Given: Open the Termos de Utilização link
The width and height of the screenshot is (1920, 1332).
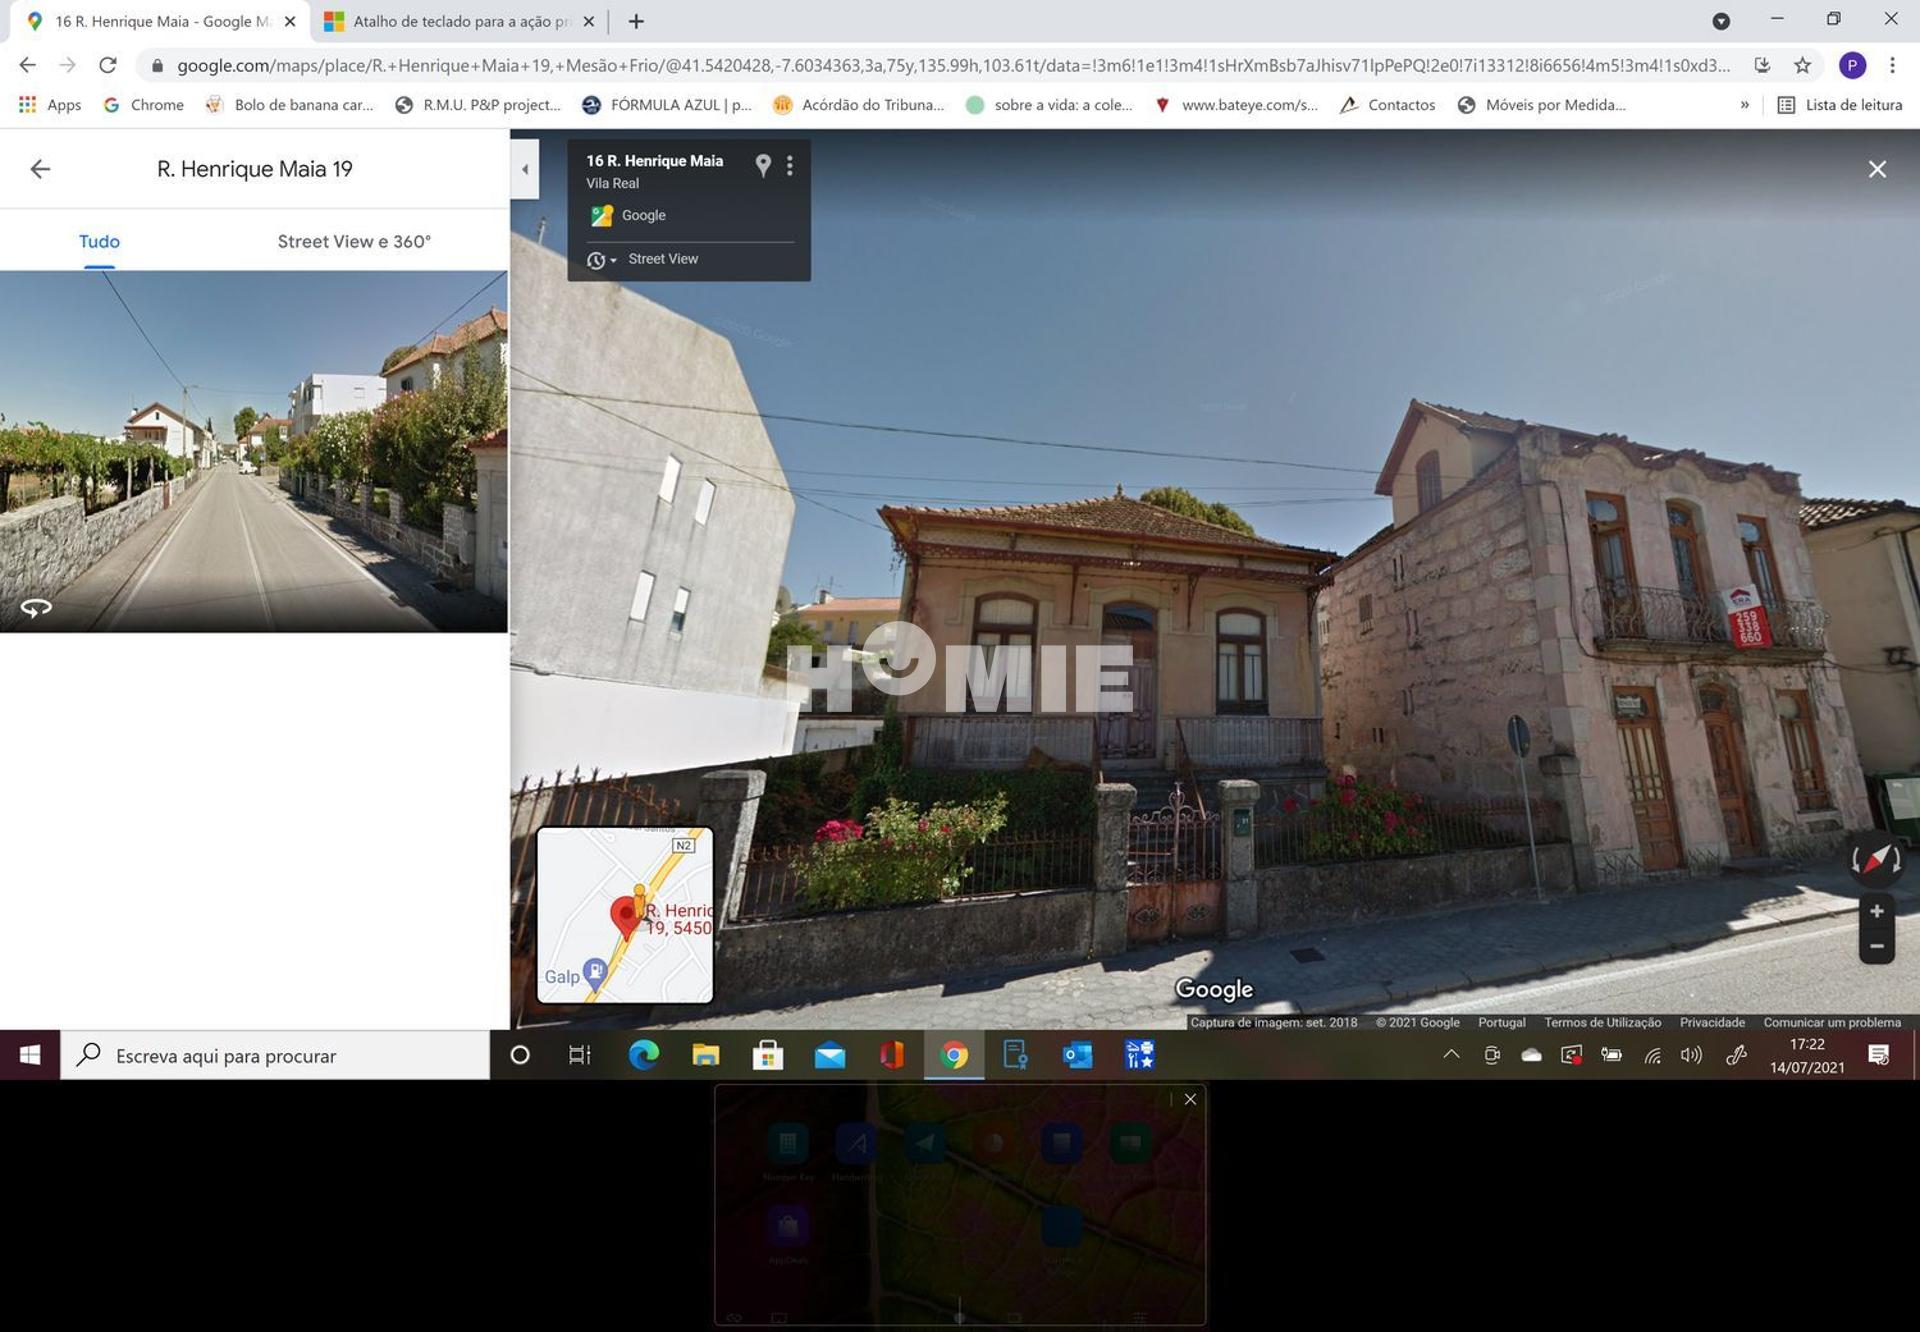Looking at the screenshot, I should (x=1602, y=1022).
